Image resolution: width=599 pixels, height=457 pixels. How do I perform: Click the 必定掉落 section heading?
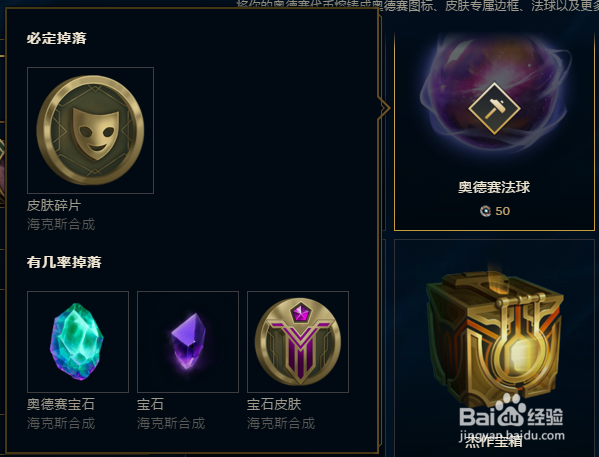pyautogui.click(x=57, y=38)
